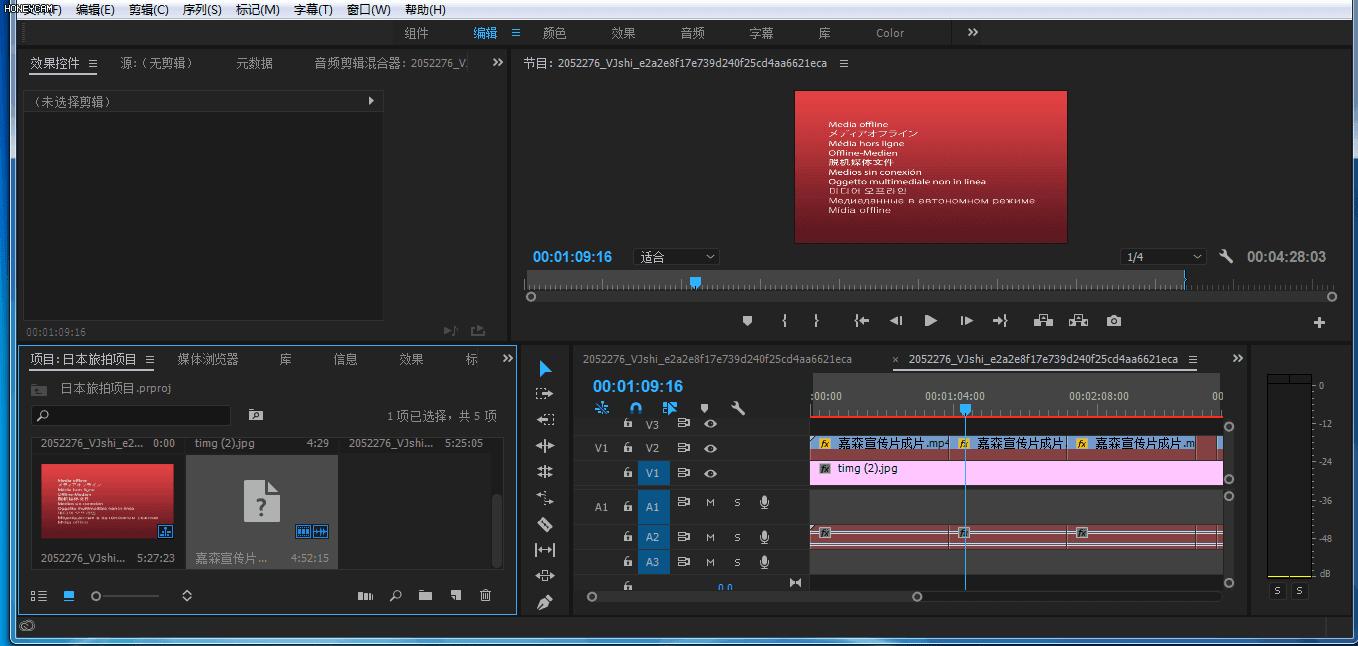The height and width of the screenshot is (646, 1358).
Task: Open the program monitor button editor plus
Action: coord(1319,322)
